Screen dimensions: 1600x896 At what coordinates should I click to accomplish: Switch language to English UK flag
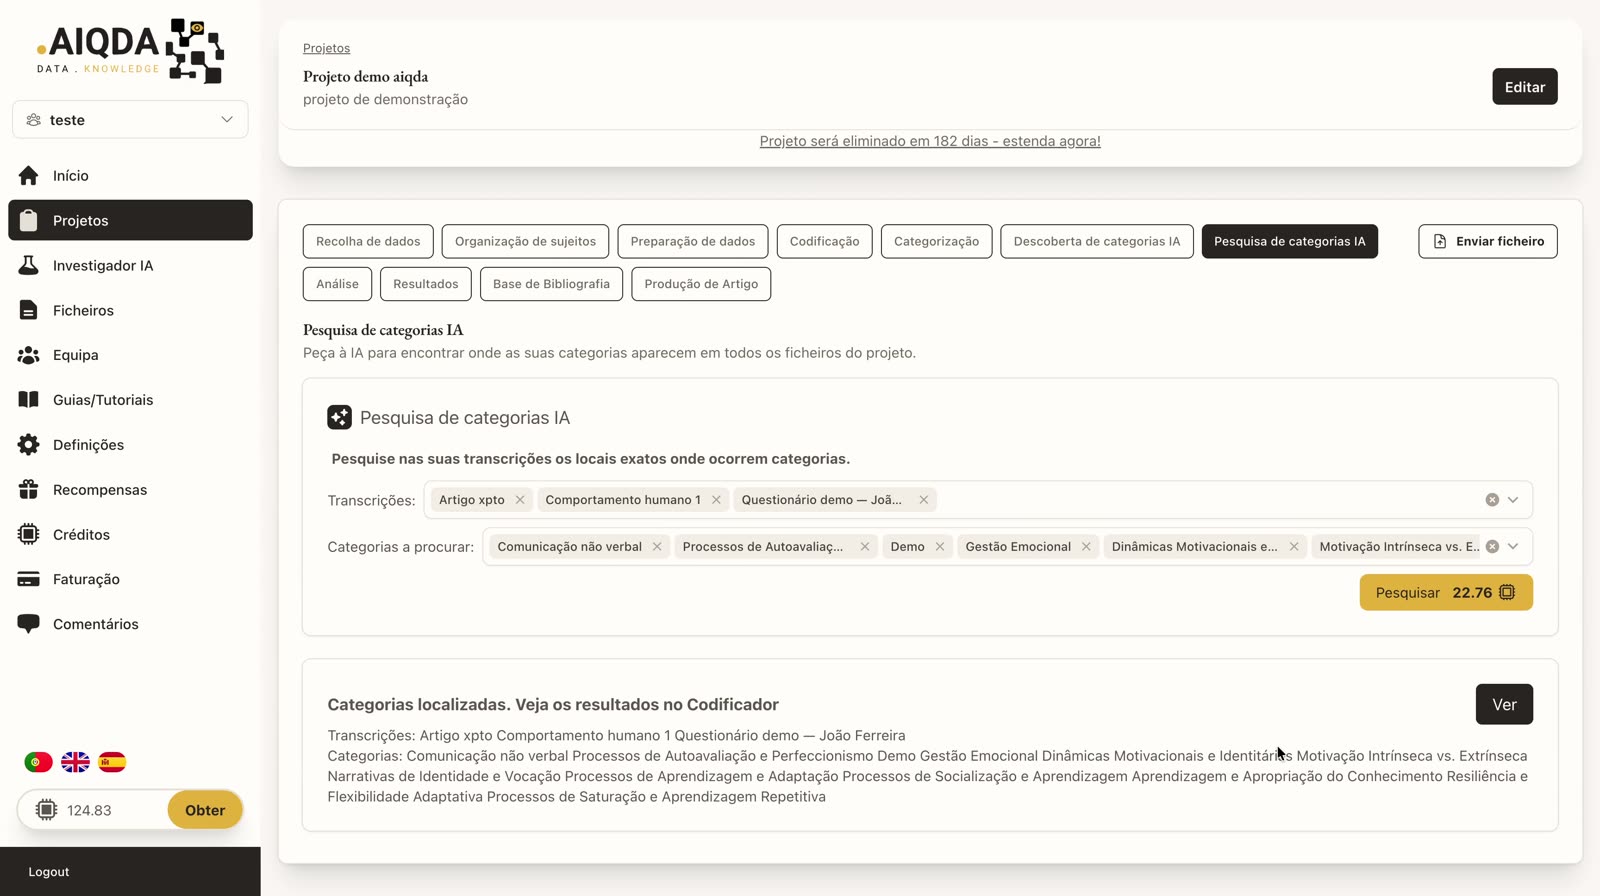tap(75, 762)
